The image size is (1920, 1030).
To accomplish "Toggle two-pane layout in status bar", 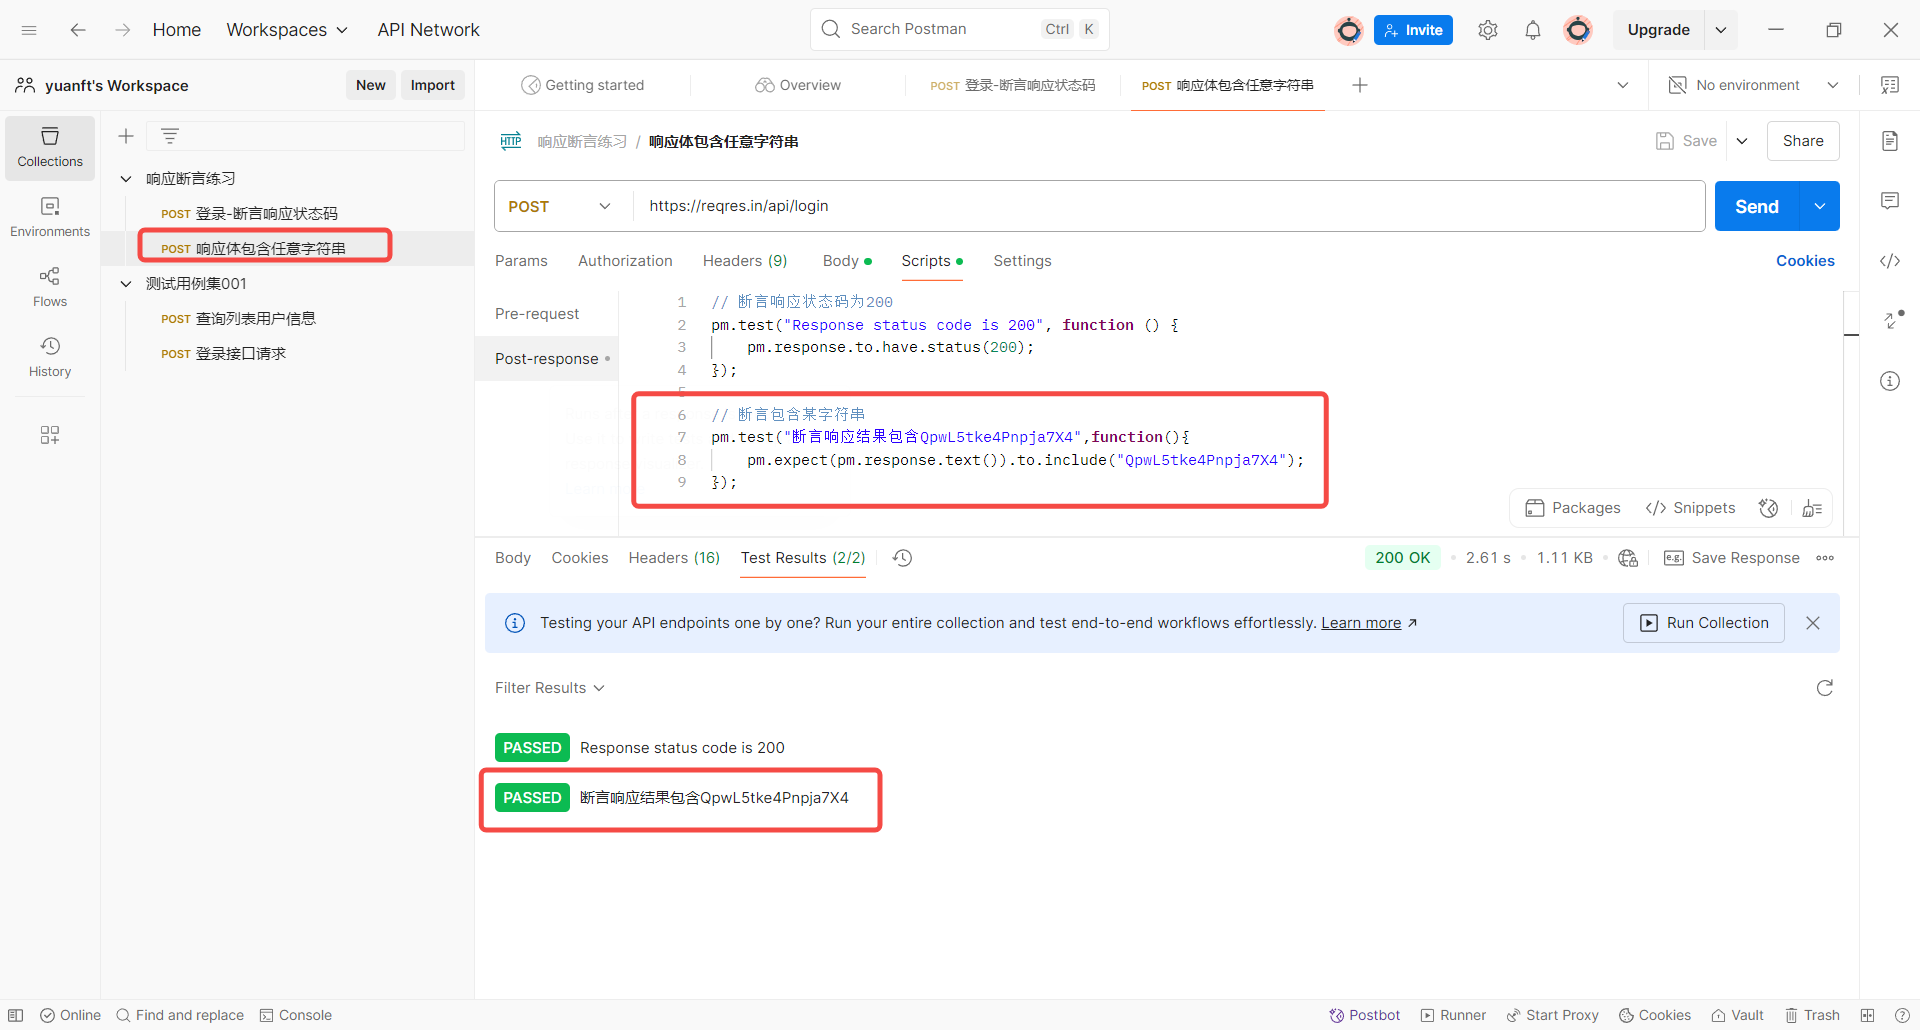I will click(1867, 1015).
